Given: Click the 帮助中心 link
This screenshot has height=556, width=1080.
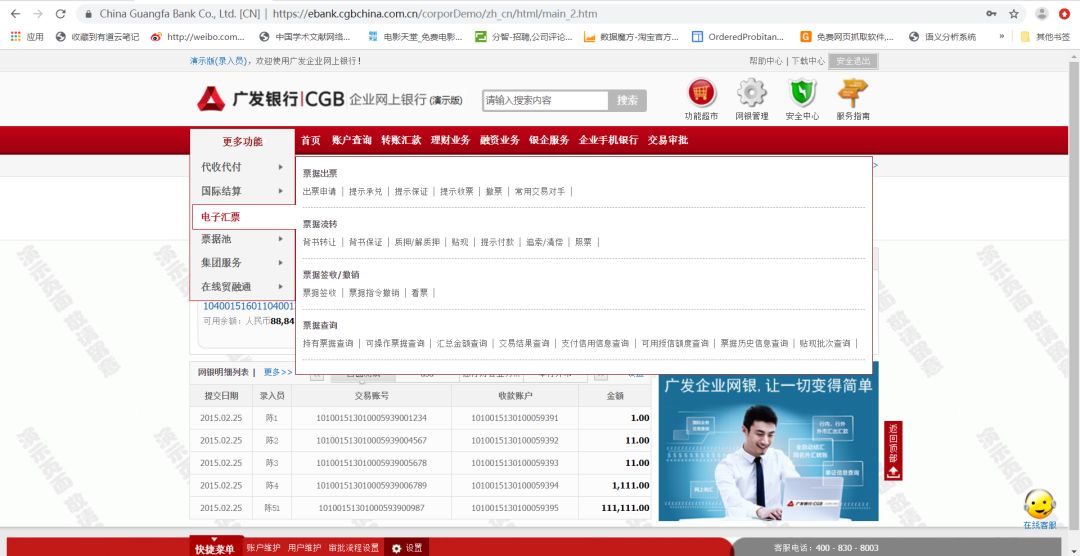Looking at the screenshot, I should (766, 61).
